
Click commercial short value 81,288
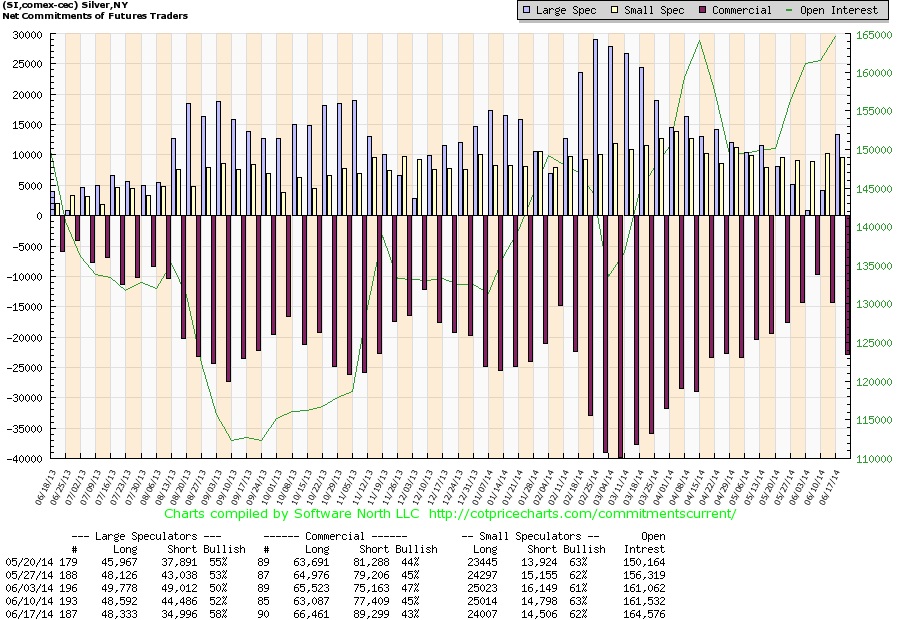point(371,563)
